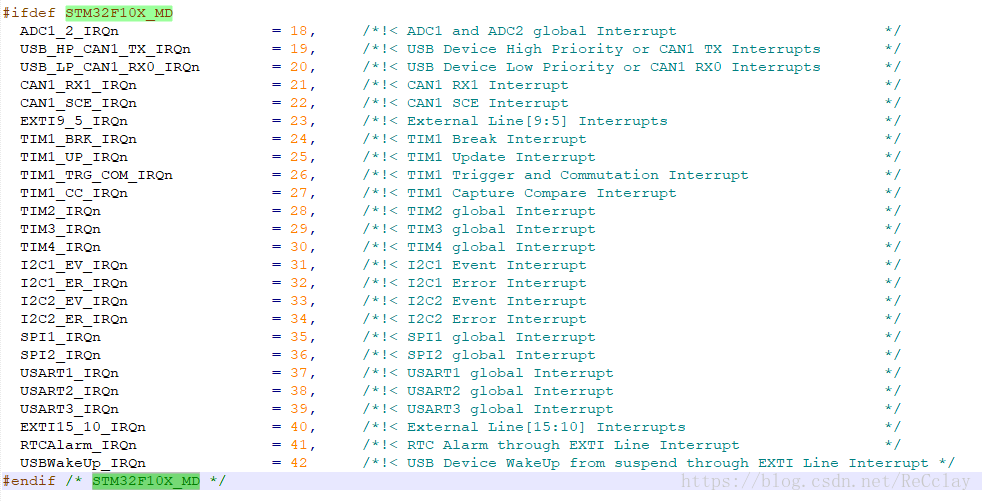Click the comment 'SPI1 global Interrupt'

[501, 338]
